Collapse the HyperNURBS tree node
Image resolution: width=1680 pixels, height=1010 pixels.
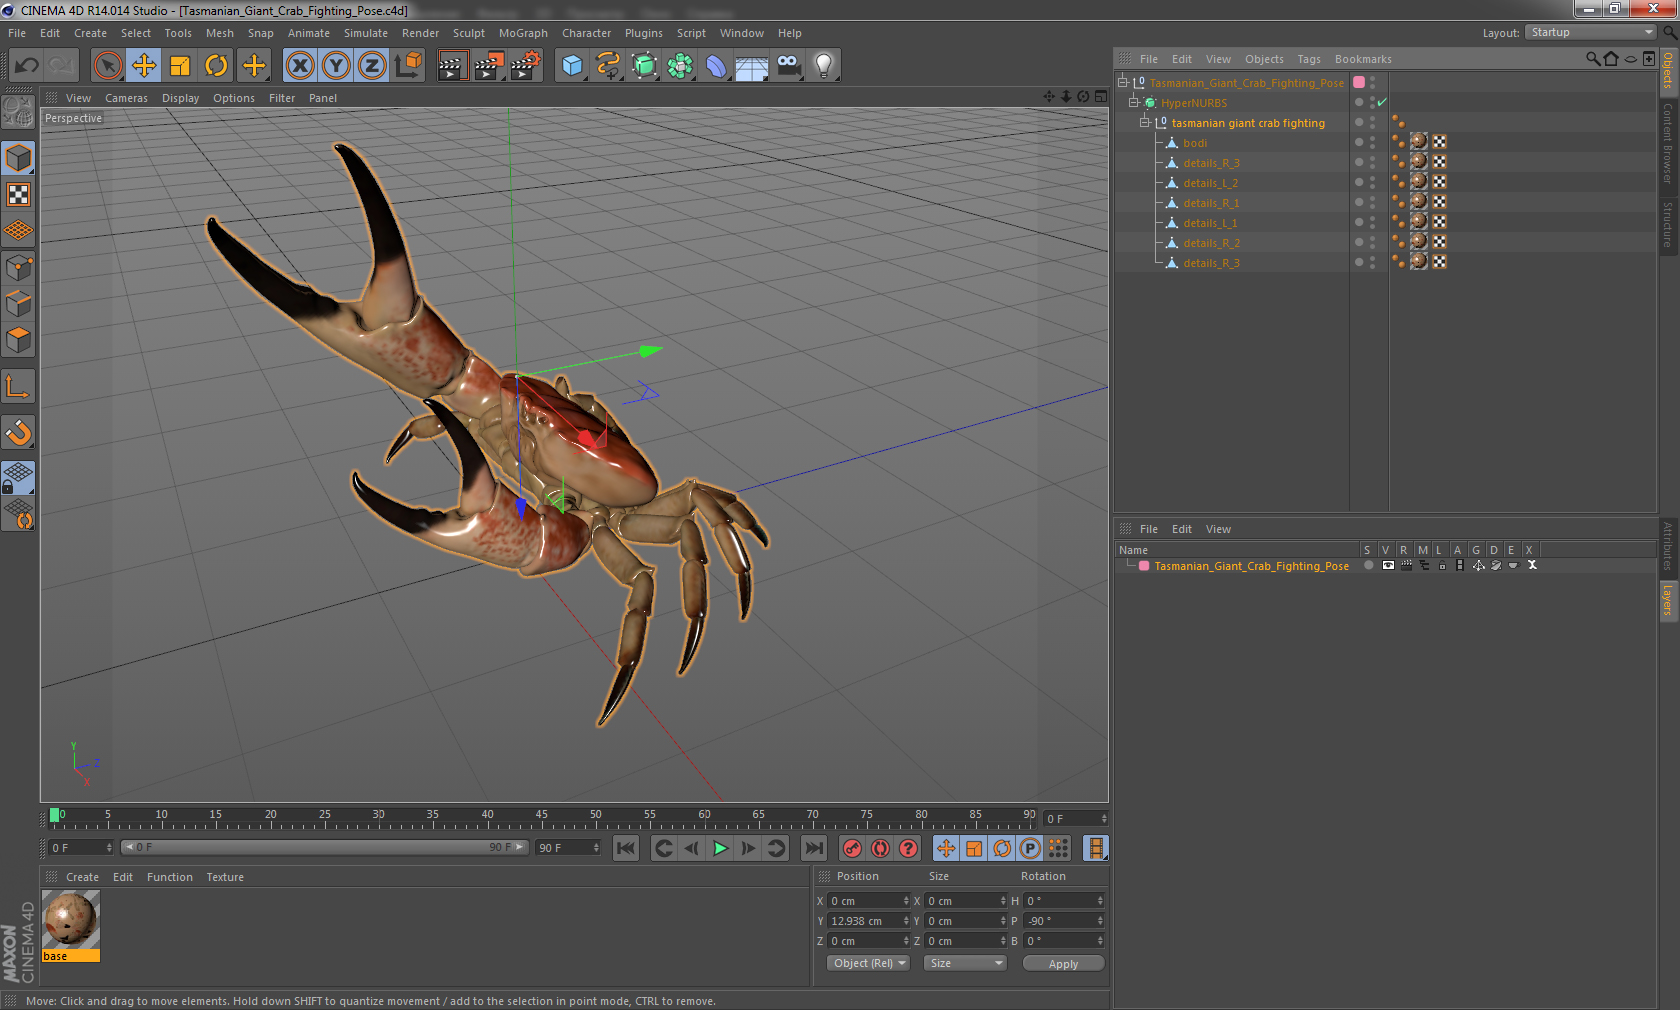pos(1134,102)
